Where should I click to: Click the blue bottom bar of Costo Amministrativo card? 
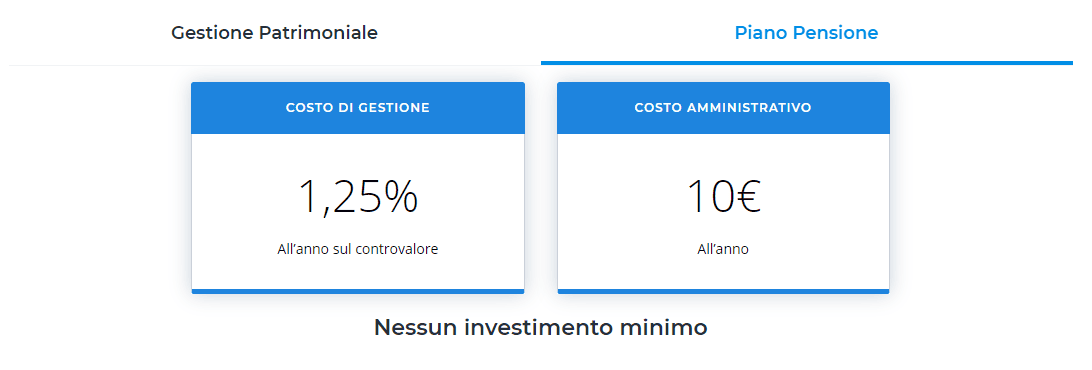tap(723, 291)
